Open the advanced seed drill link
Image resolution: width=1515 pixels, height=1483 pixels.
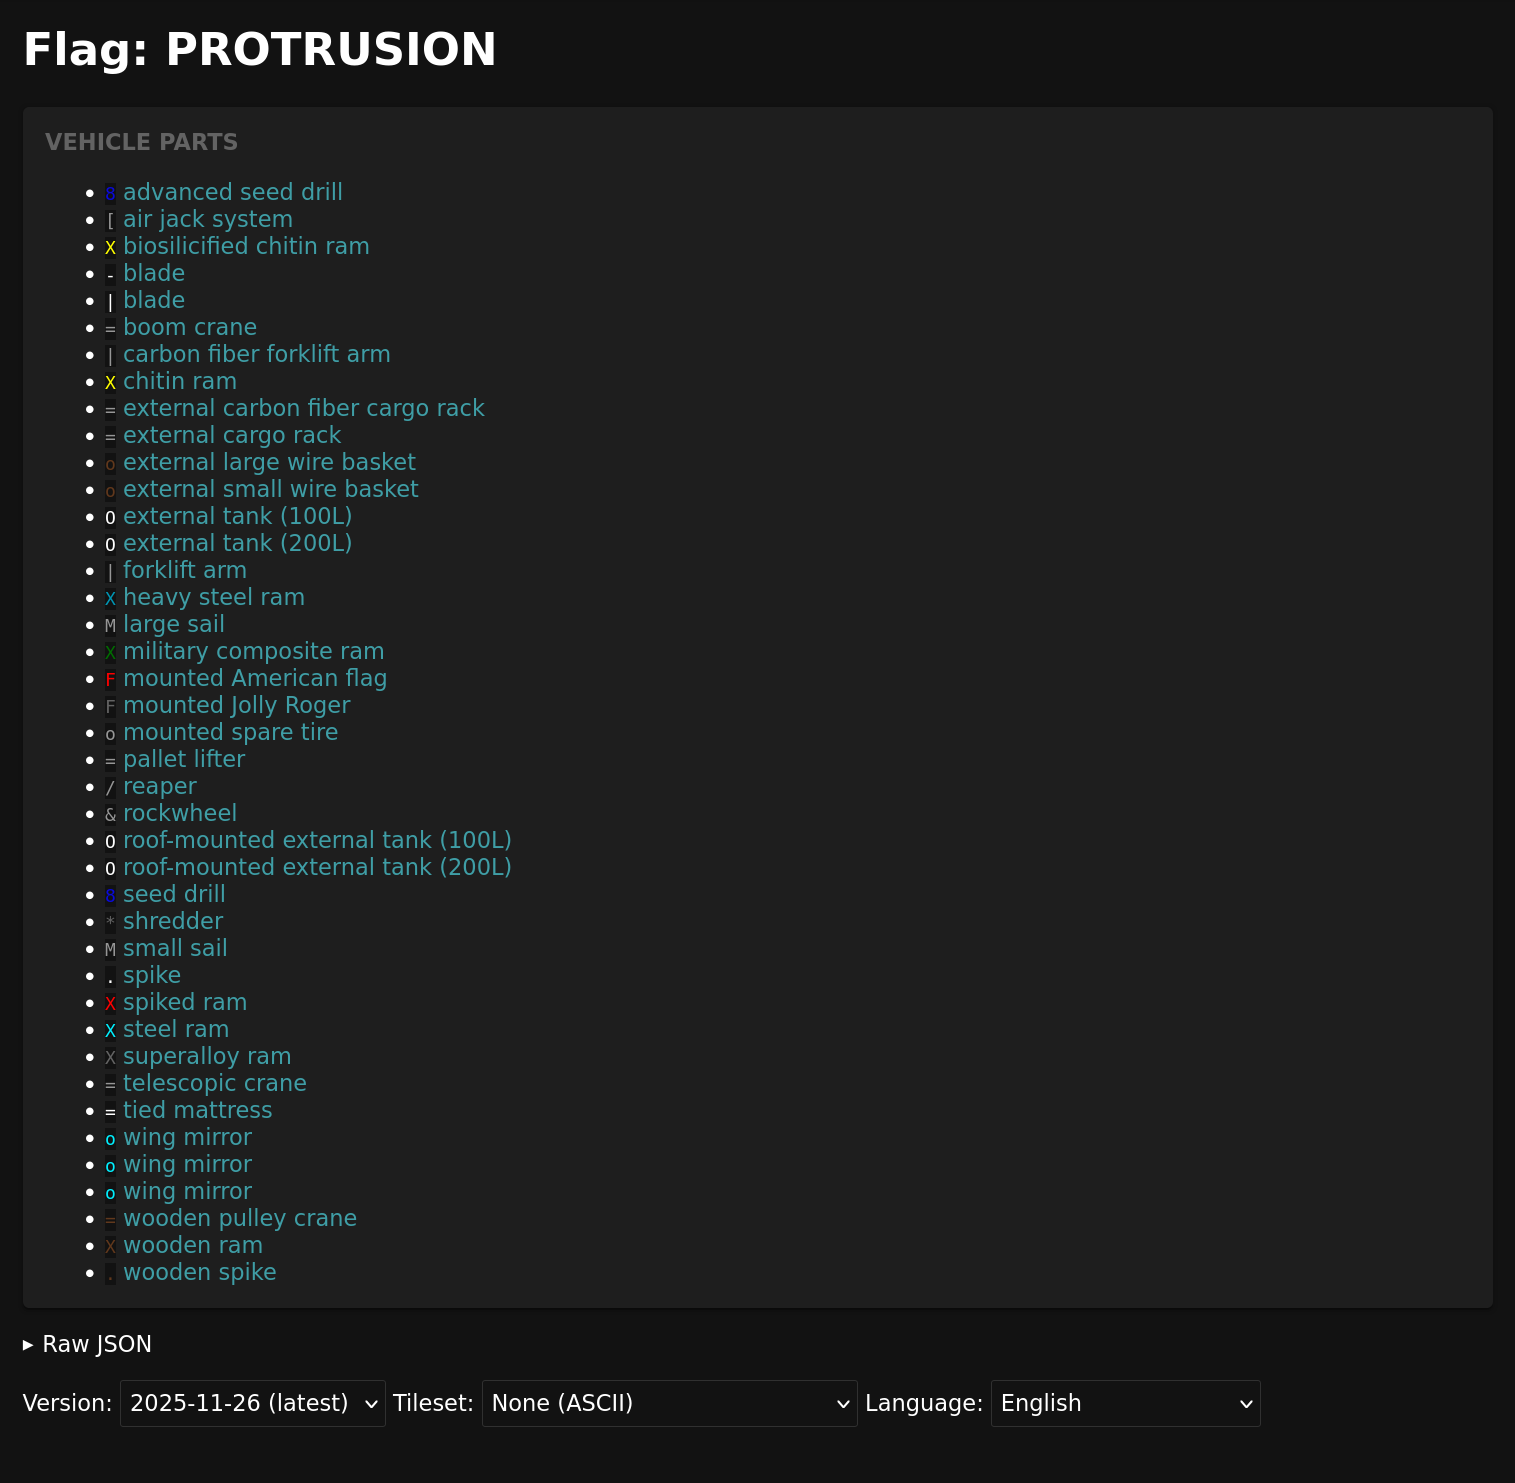coord(232,192)
